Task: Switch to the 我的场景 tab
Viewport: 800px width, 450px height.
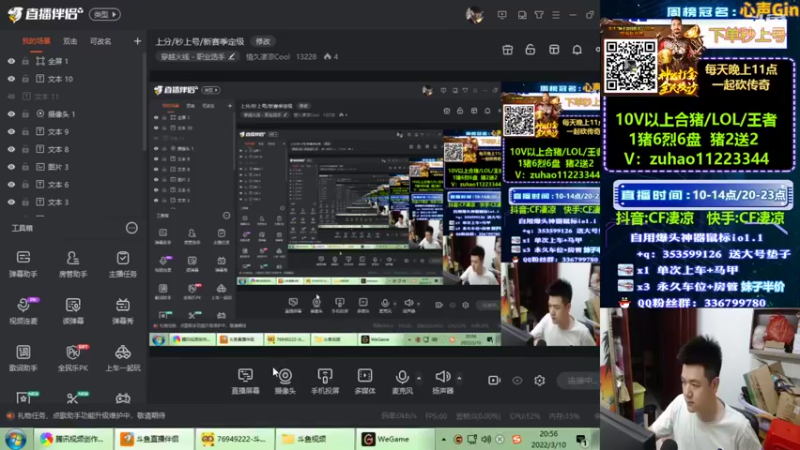Action: (36, 41)
